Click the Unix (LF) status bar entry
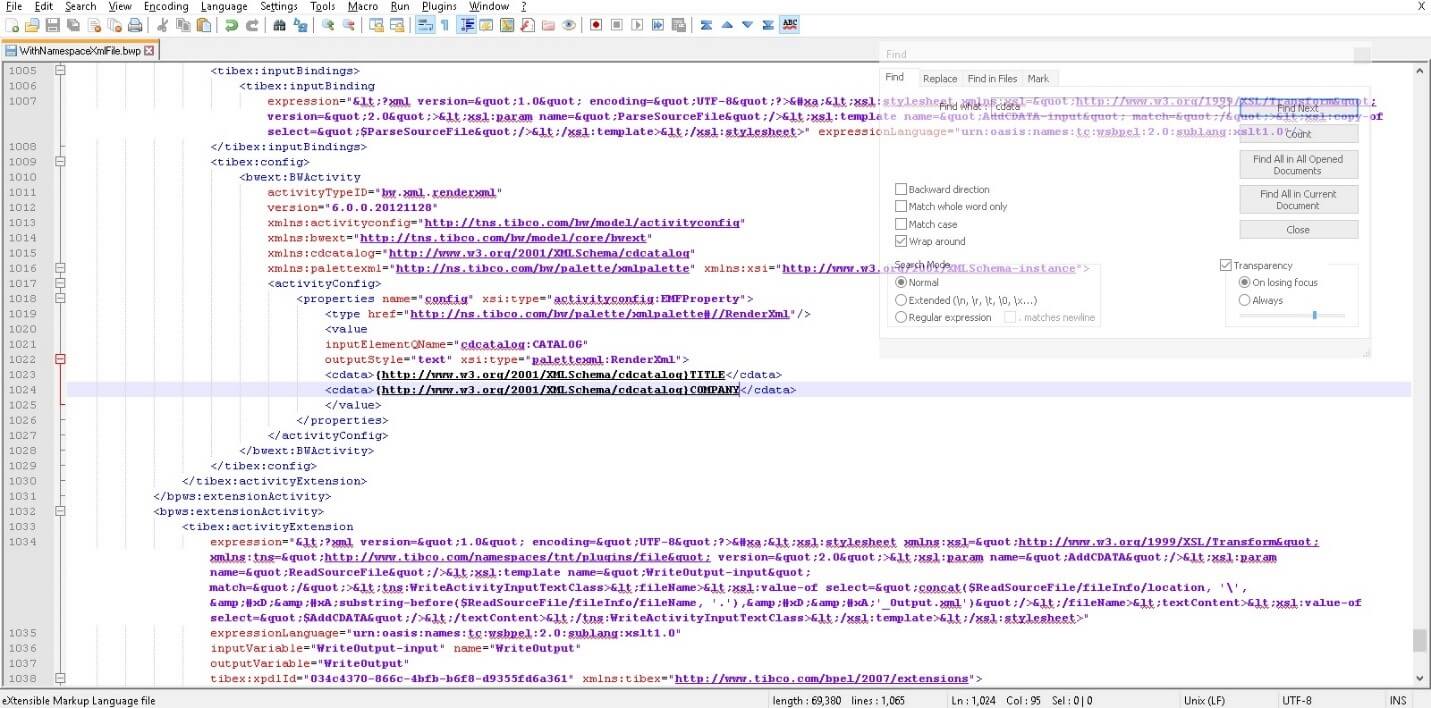Viewport: 1431px width, 708px height. point(1206,700)
